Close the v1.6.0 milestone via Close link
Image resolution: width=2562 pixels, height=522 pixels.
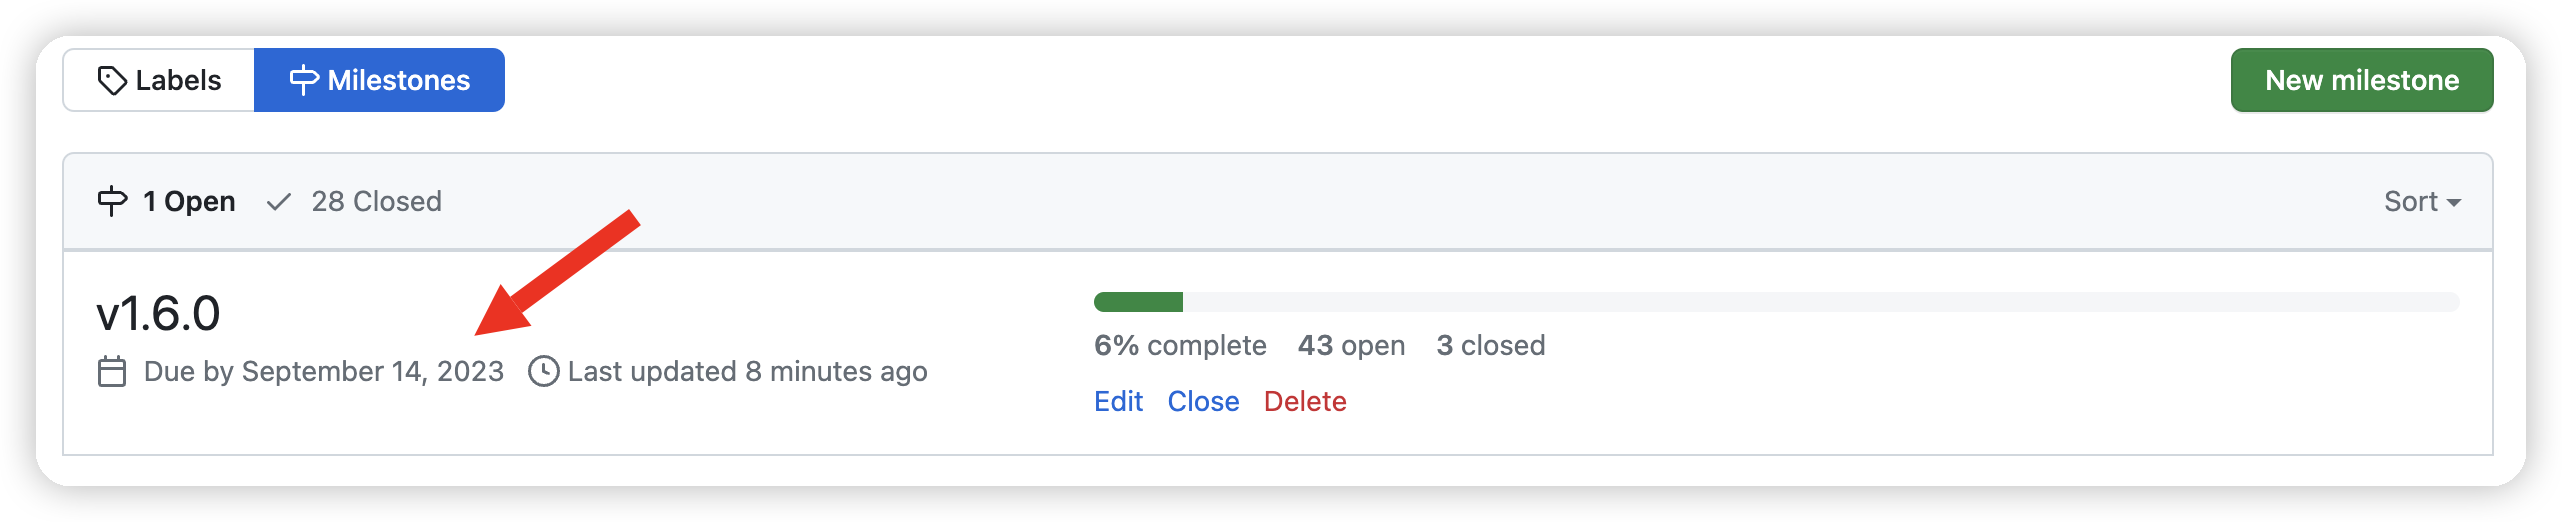pyautogui.click(x=1203, y=401)
